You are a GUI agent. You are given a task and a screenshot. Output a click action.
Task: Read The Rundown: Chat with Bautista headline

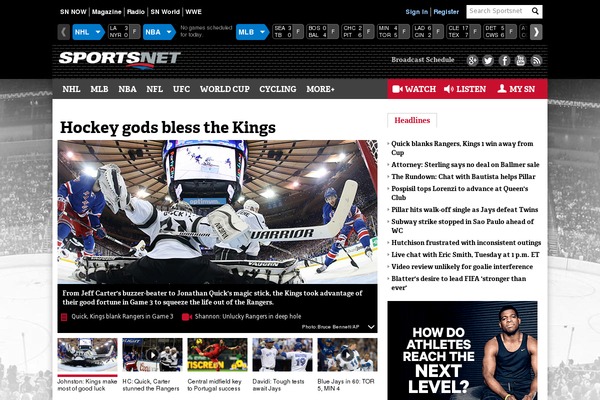(463, 176)
